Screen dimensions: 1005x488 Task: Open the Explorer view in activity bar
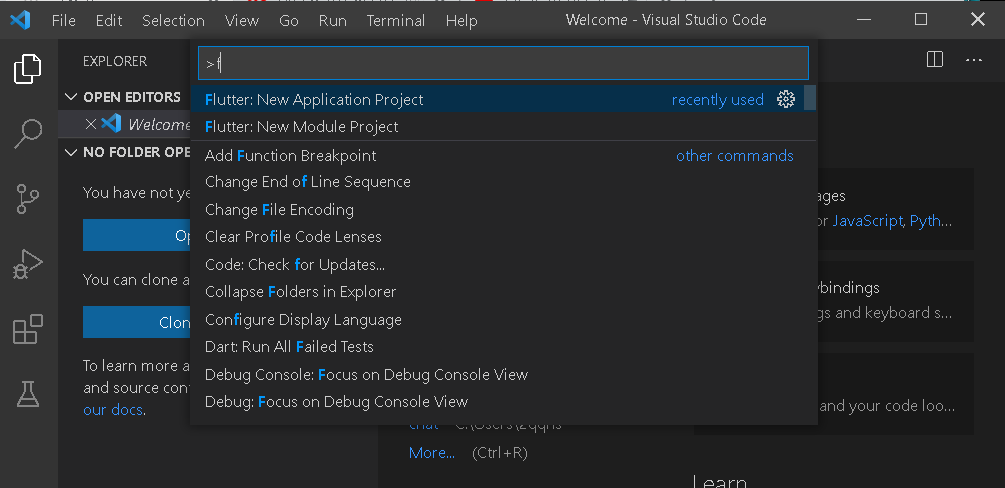click(28, 69)
